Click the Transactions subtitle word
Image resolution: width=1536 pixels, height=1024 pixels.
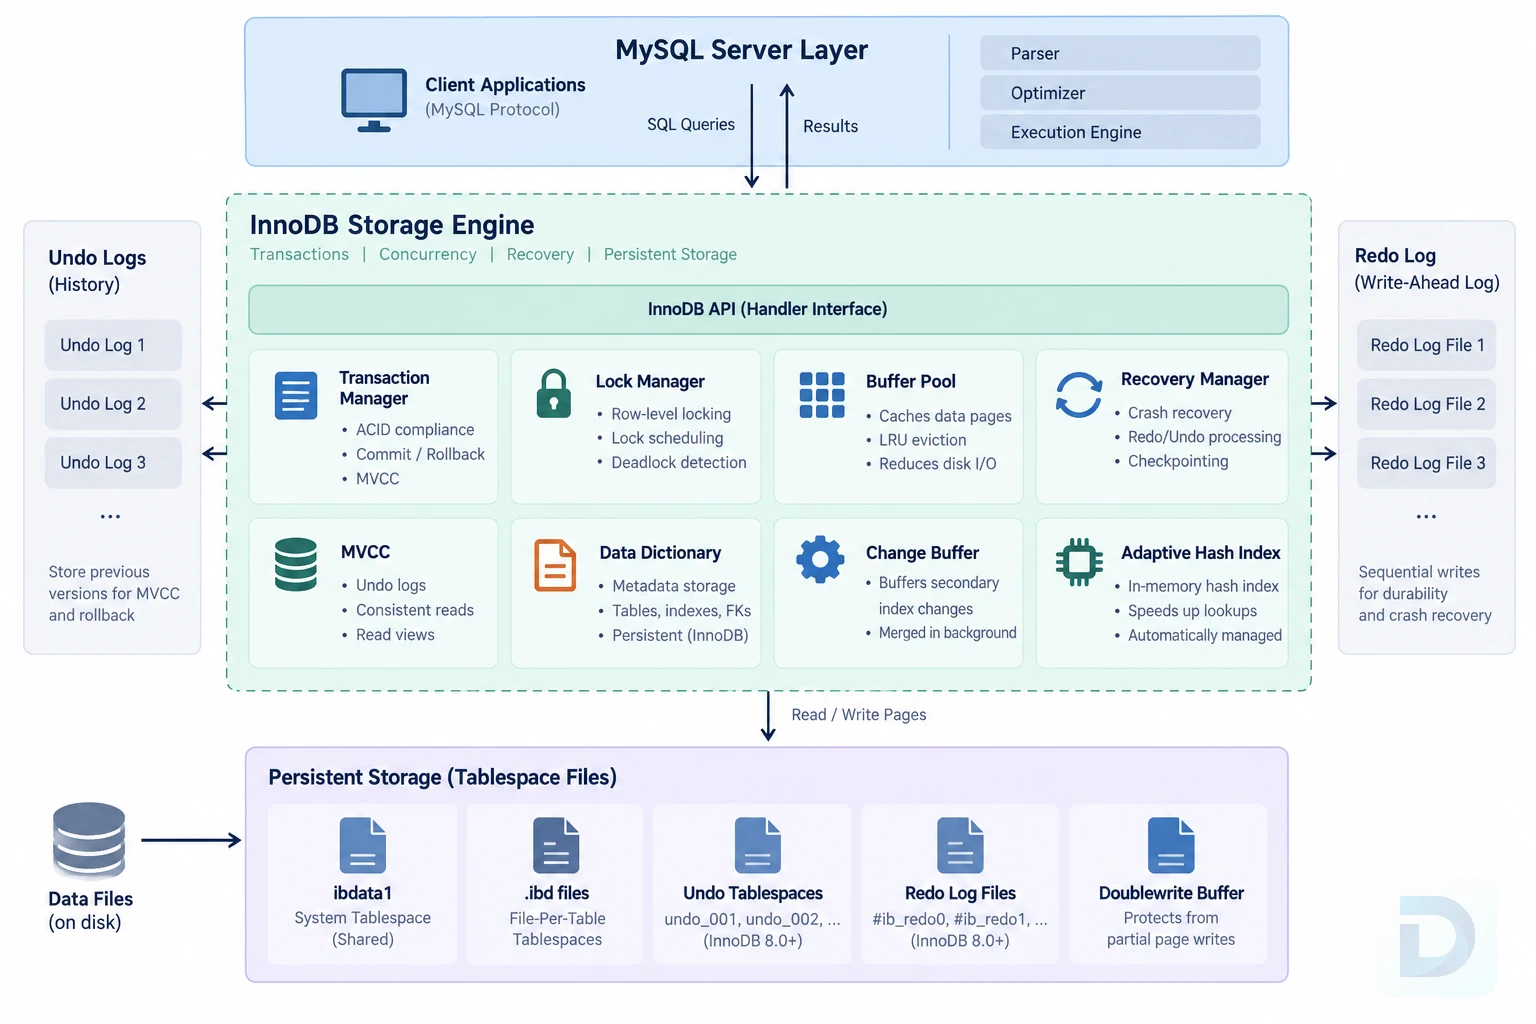tap(299, 254)
